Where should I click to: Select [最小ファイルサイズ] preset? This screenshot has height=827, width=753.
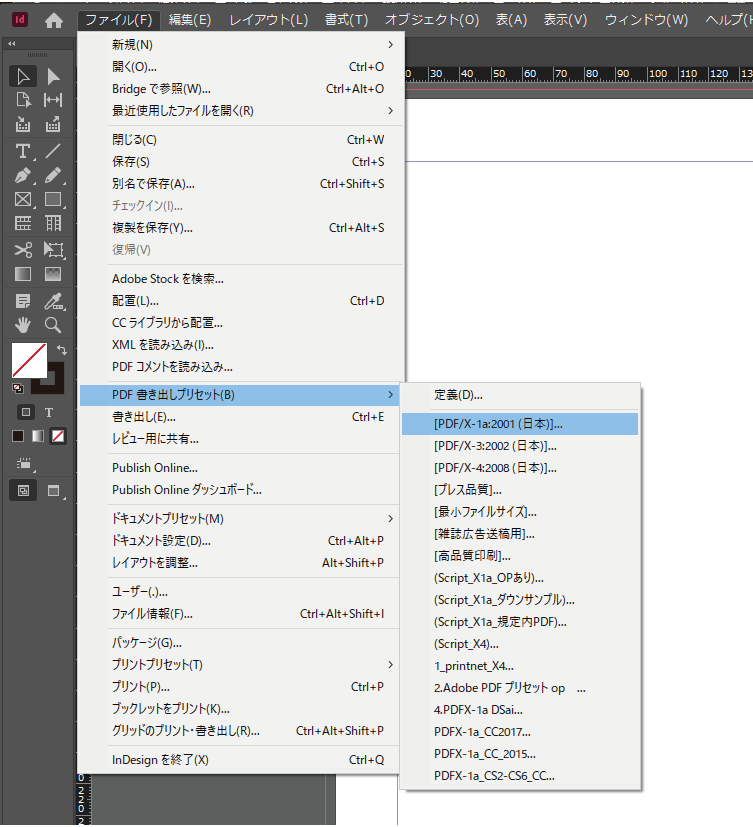pos(520,512)
